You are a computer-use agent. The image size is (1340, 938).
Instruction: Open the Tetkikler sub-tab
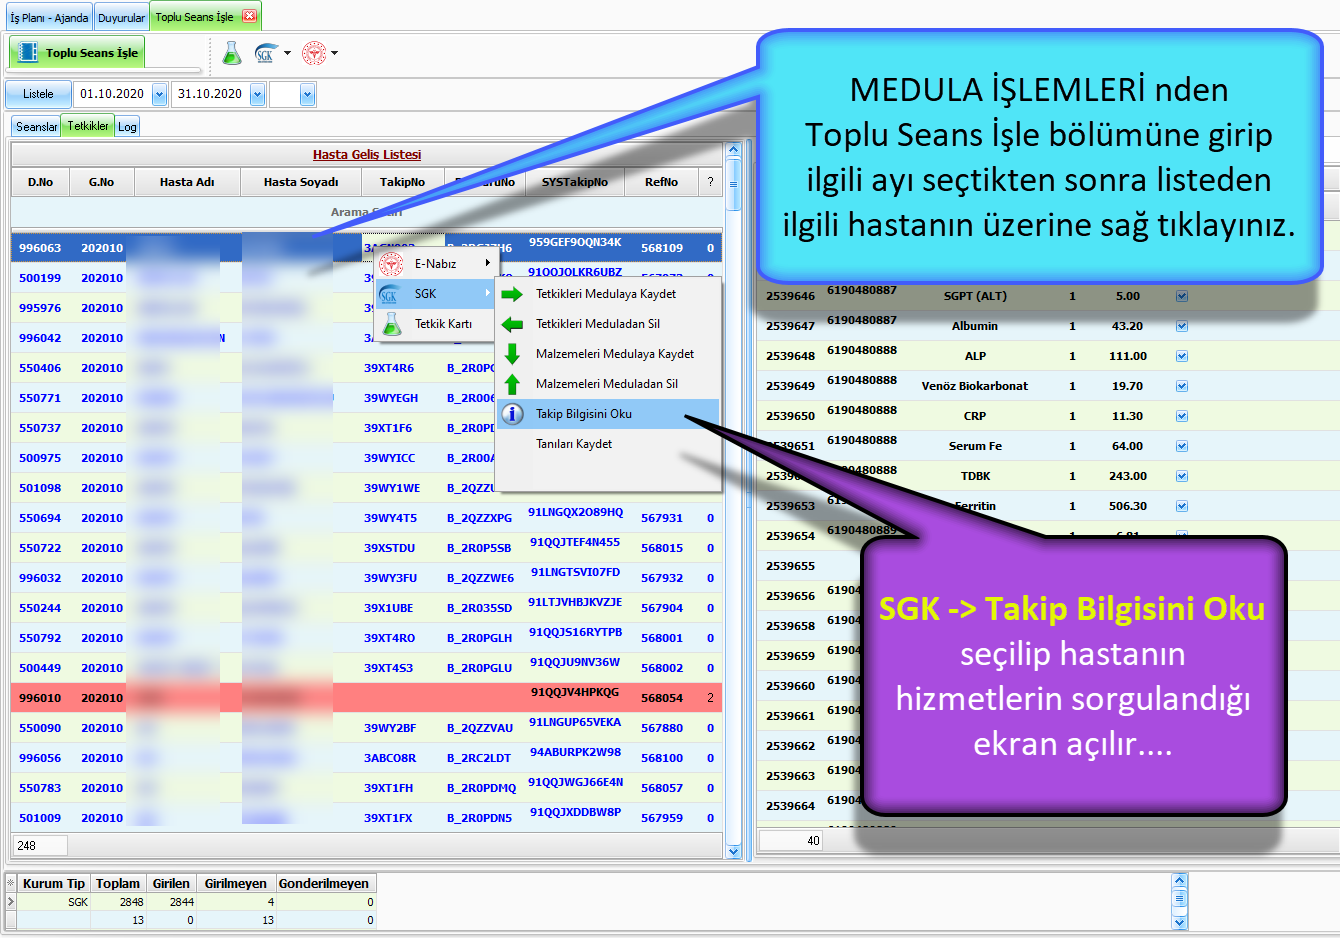[88, 126]
